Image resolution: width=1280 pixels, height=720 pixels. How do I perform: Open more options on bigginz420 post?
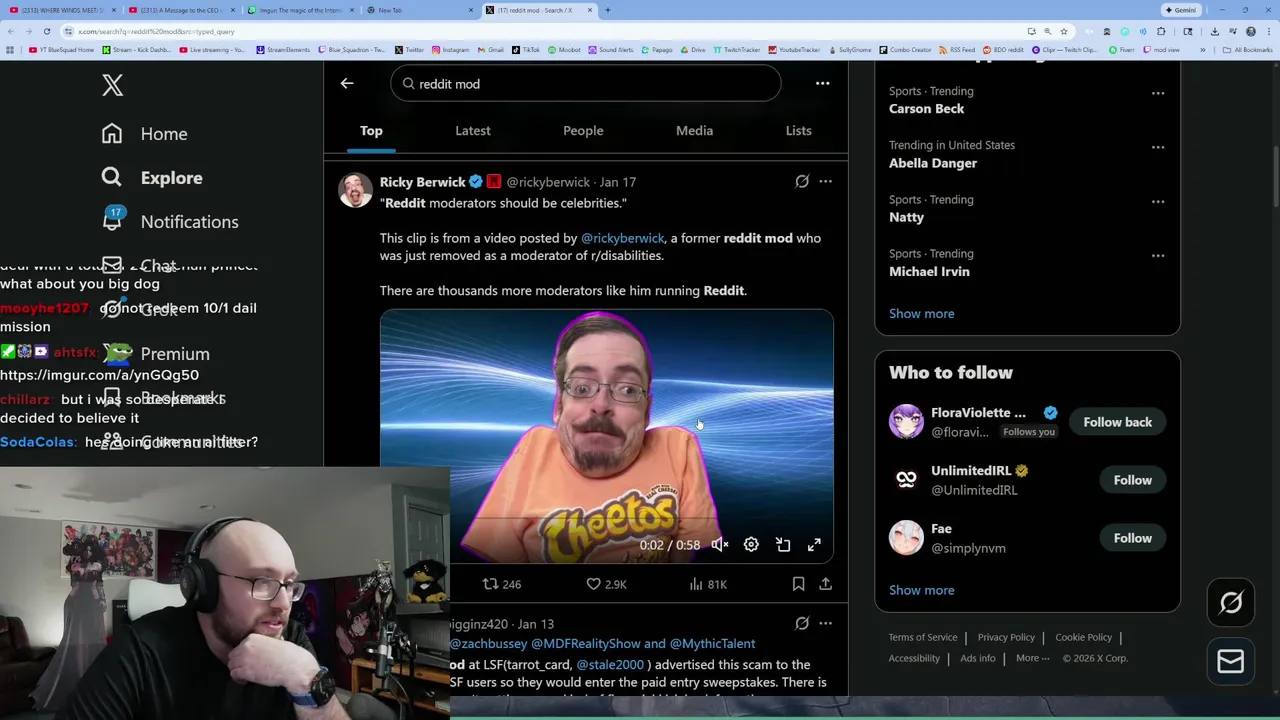click(x=825, y=624)
